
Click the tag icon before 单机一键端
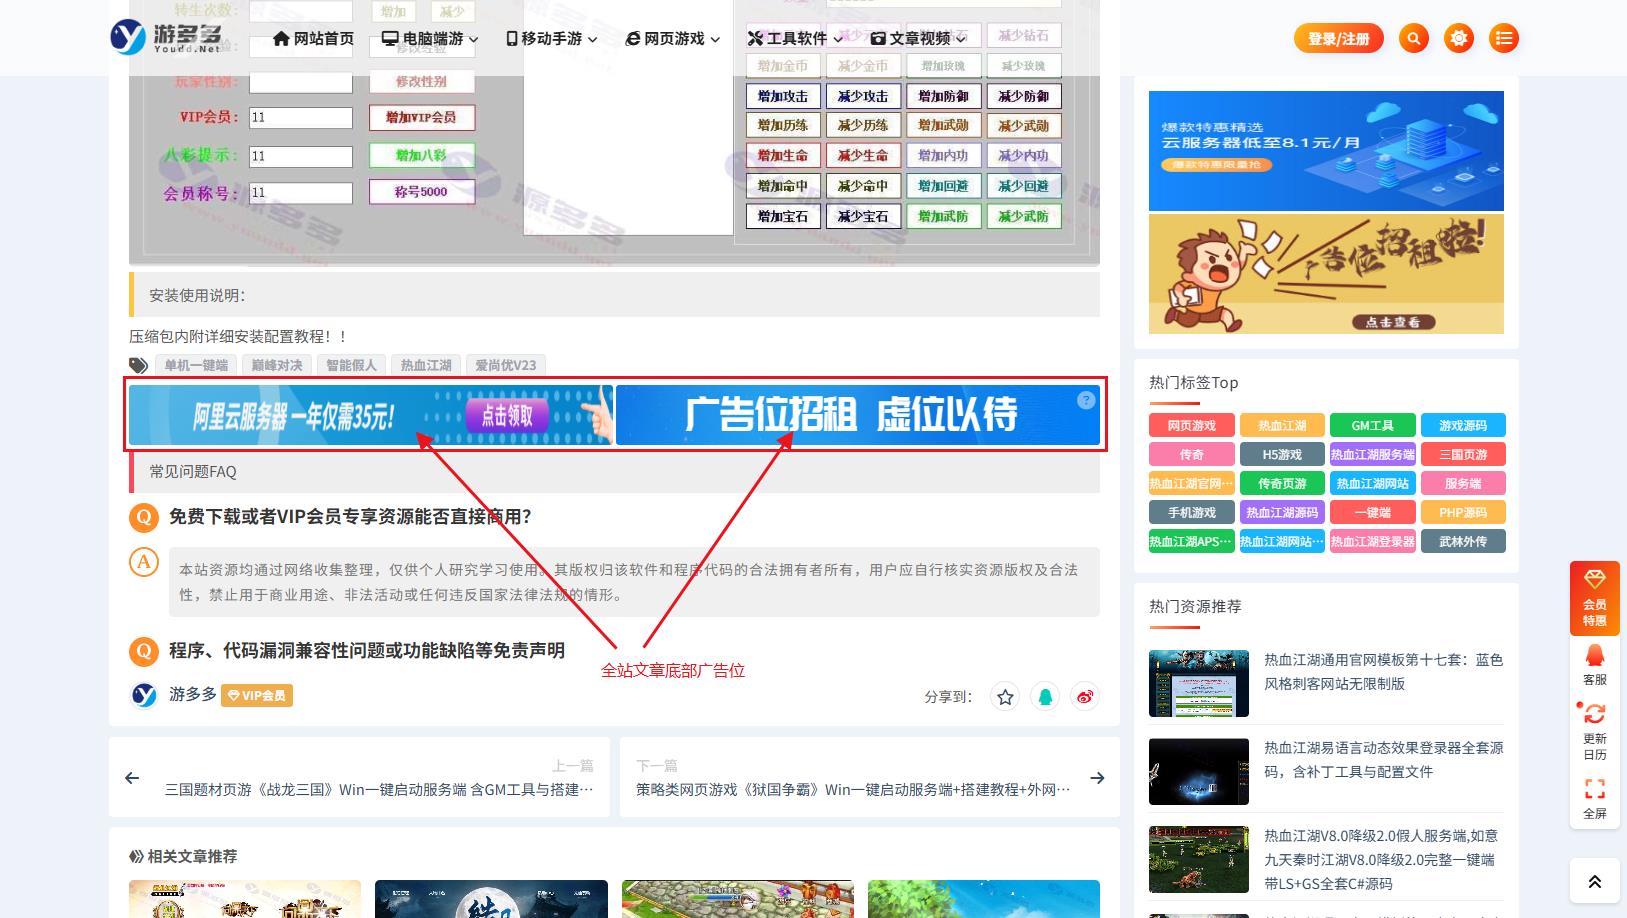pyautogui.click(x=138, y=365)
